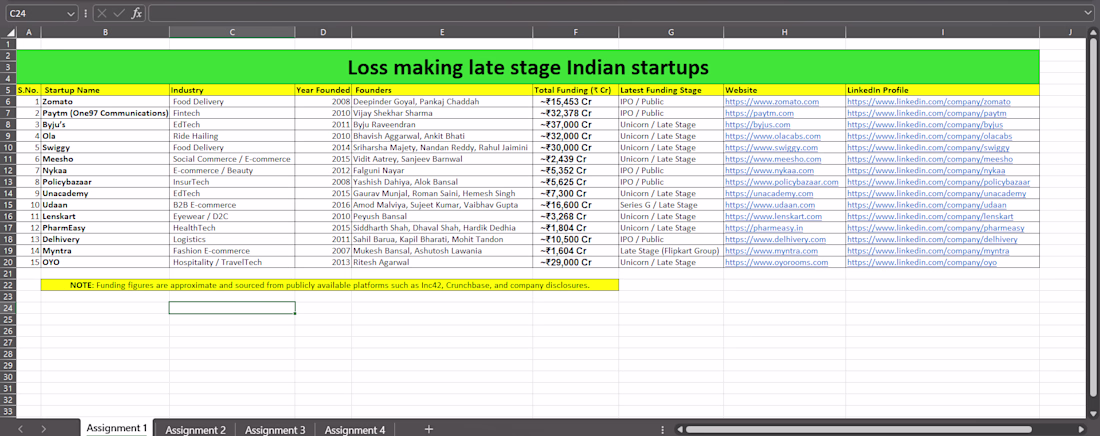Open the Byju's website link

(760, 124)
